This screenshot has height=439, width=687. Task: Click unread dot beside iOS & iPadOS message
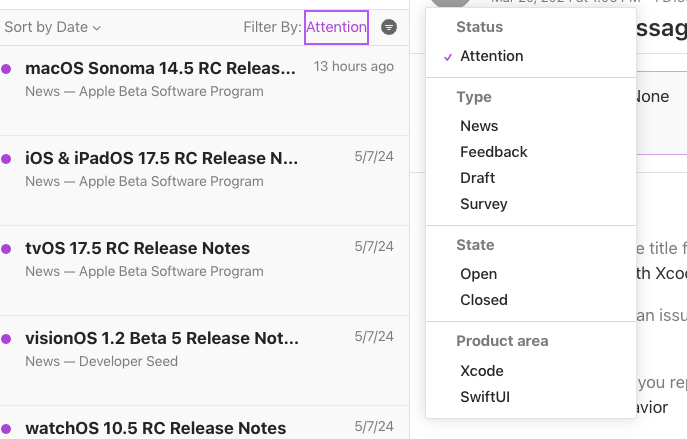click(x=6, y=159)
